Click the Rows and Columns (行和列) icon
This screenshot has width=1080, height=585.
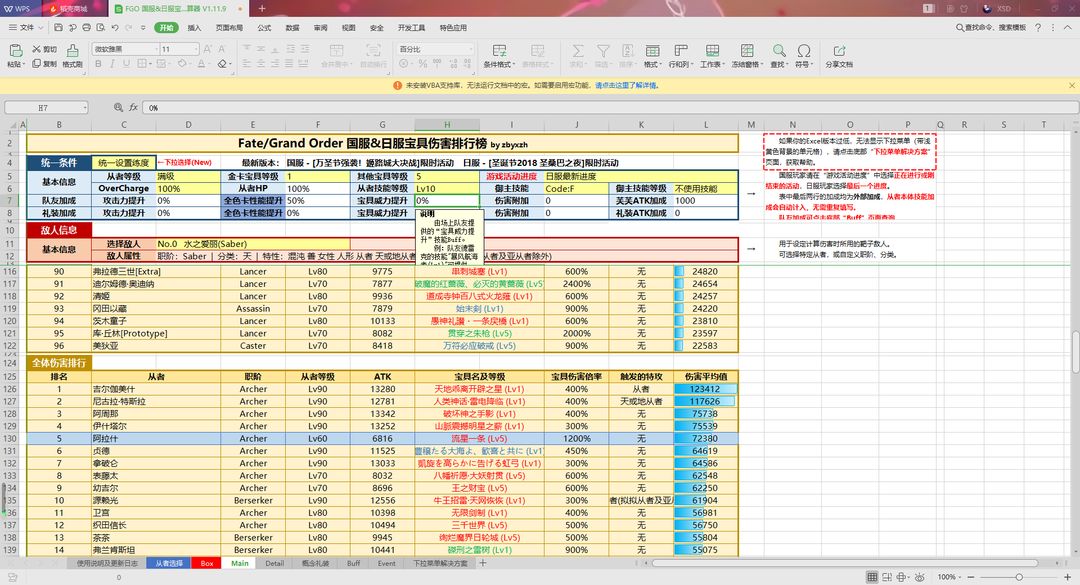coord(681,50)
